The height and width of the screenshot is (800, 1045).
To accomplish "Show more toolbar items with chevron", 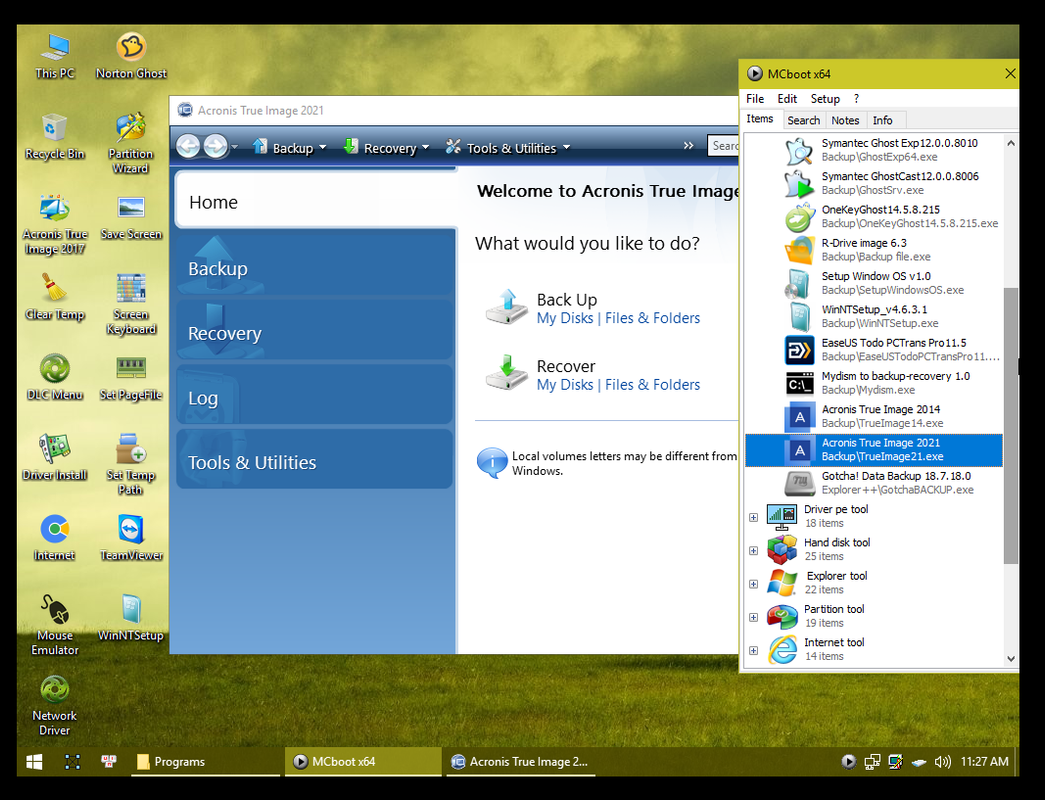I will coord(688,146).
